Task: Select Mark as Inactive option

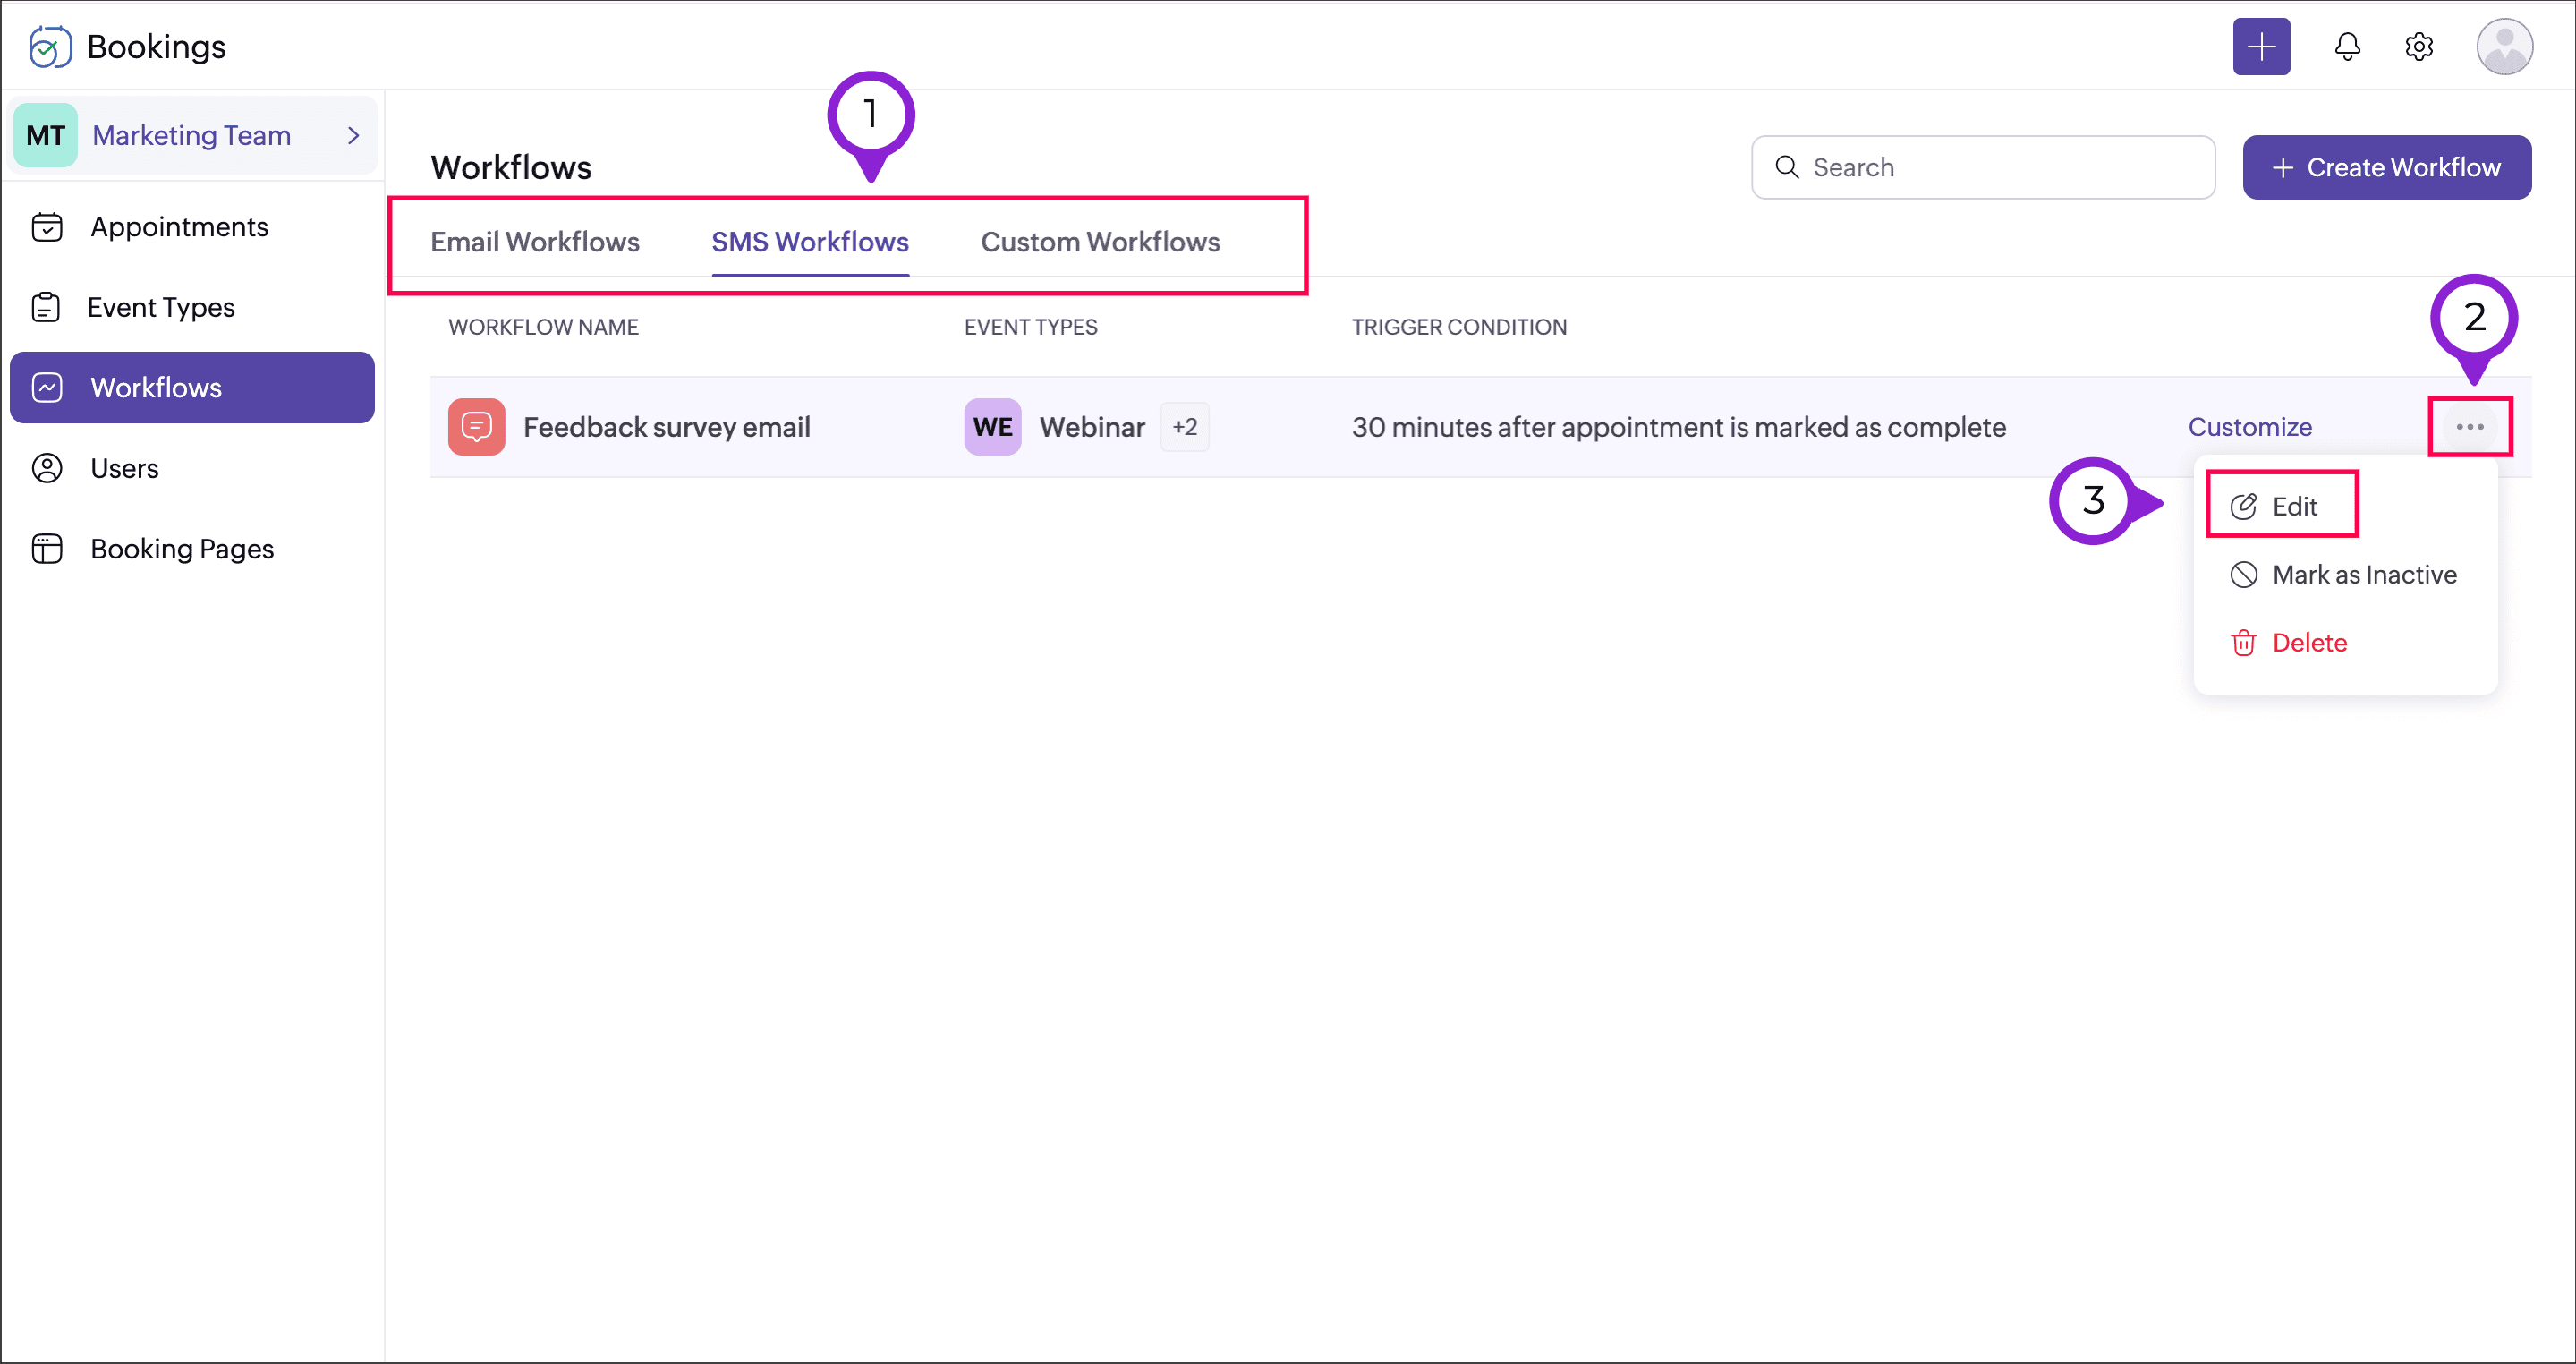Action: pyautogui.click(x=2344, y=574)
